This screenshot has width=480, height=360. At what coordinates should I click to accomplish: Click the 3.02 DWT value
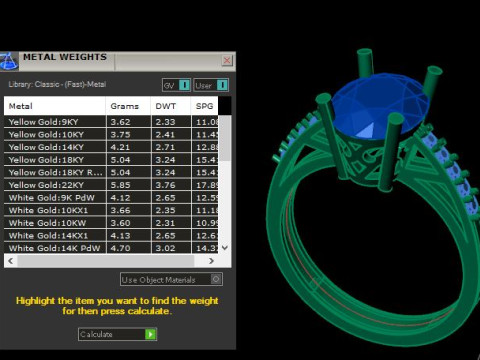click(x=165, y=248)
